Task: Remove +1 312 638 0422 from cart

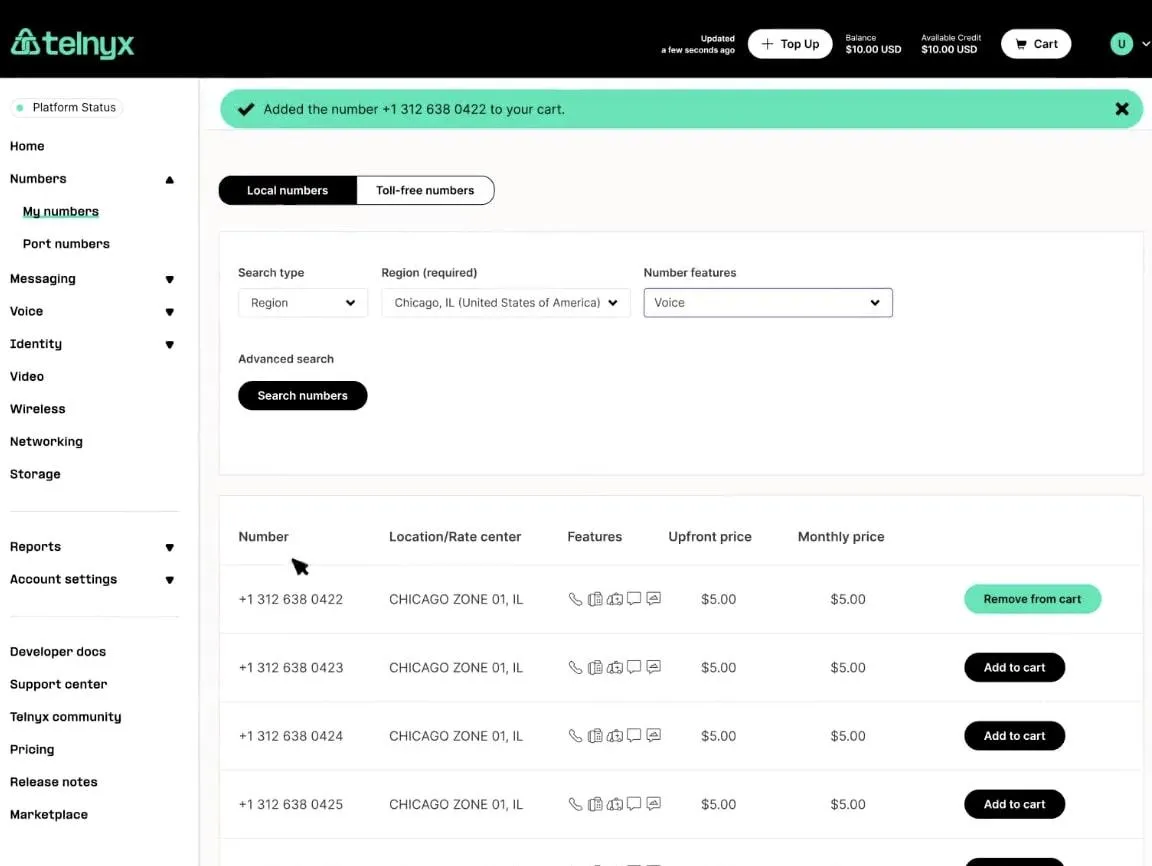Action: point(1032,599)
